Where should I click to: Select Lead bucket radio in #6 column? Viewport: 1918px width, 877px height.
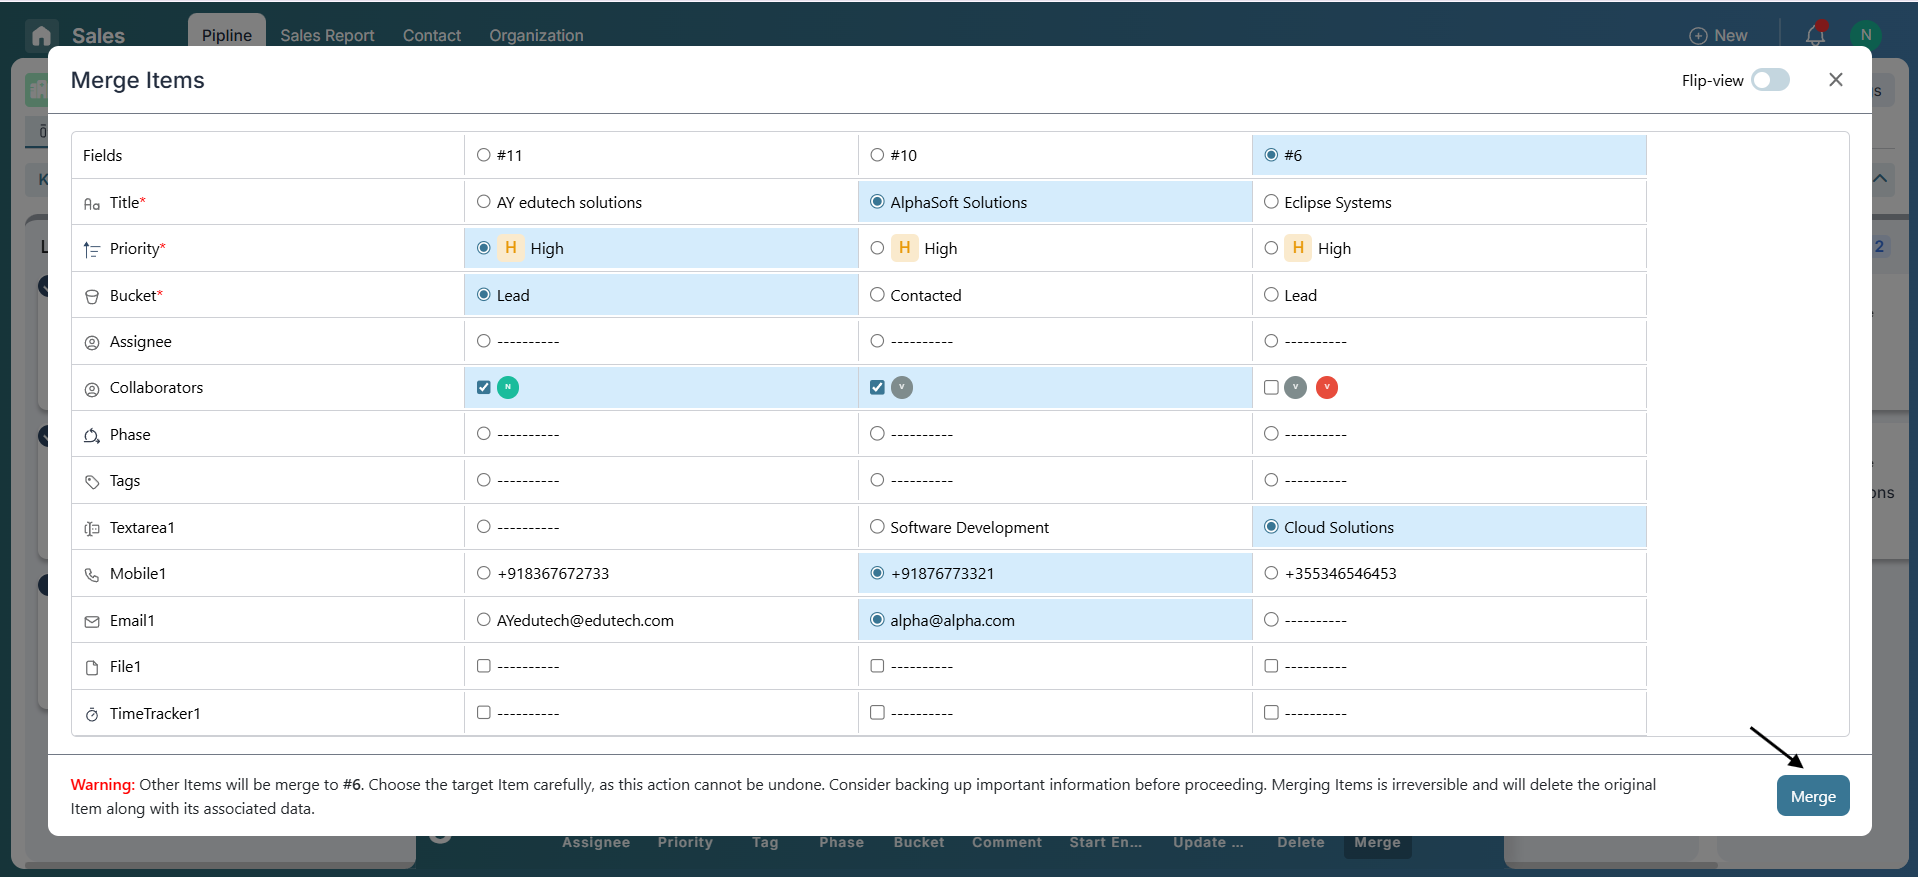(x=1271, y=294)
